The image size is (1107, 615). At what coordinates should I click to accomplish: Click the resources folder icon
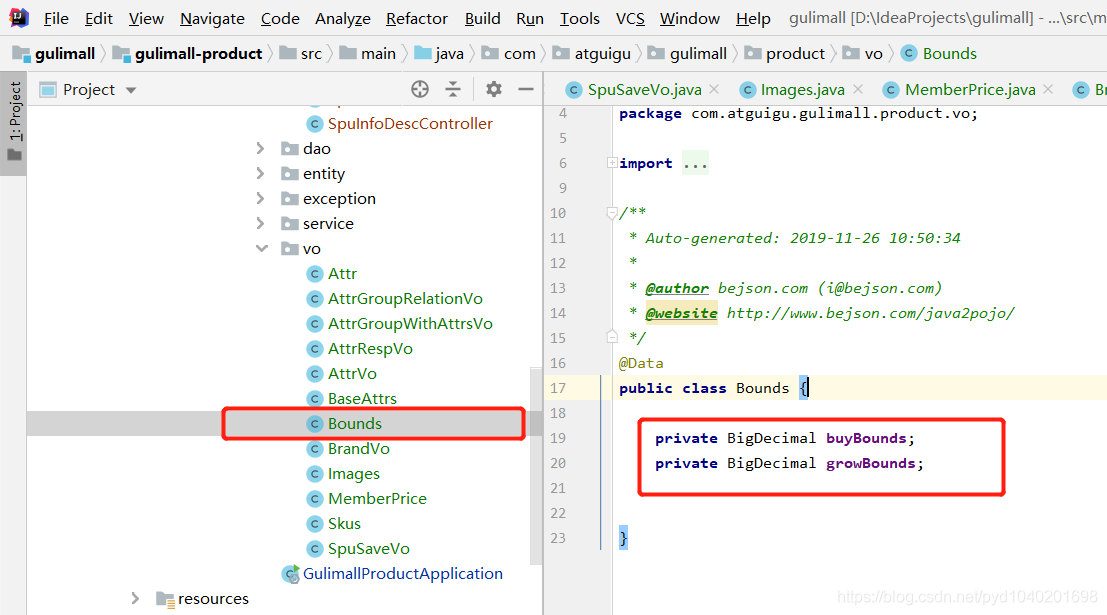165,599
